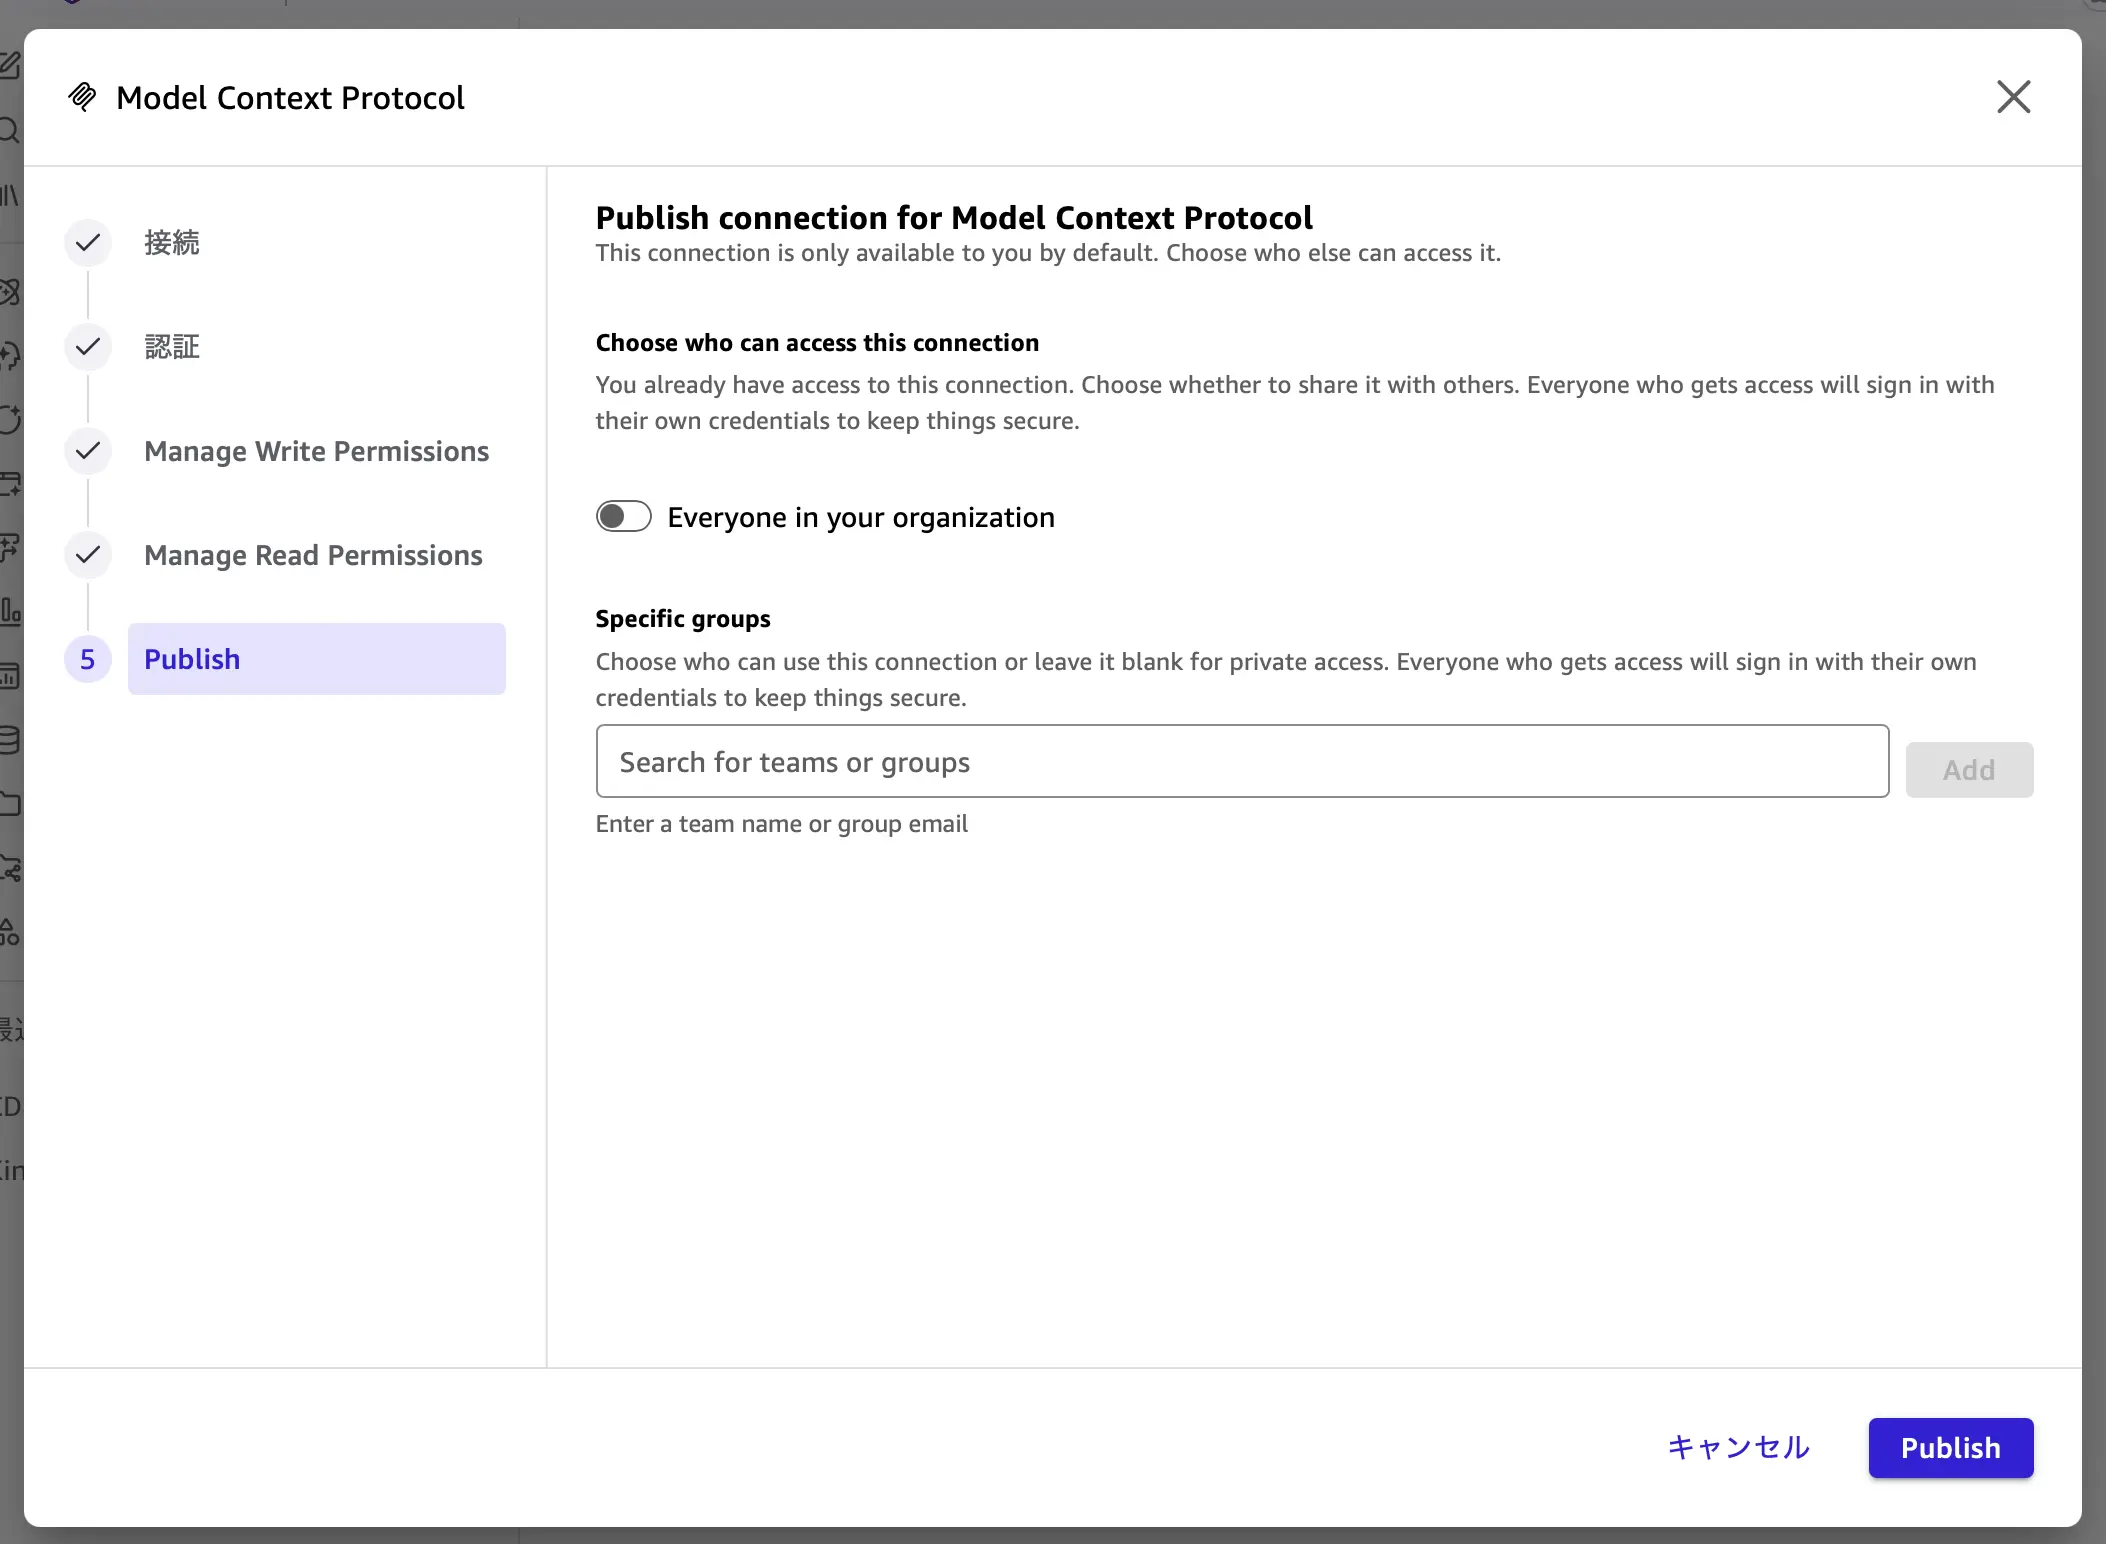Click the Model Context Protocol logo icon
2106x1544 pixels.
click(x=82, y=97)
